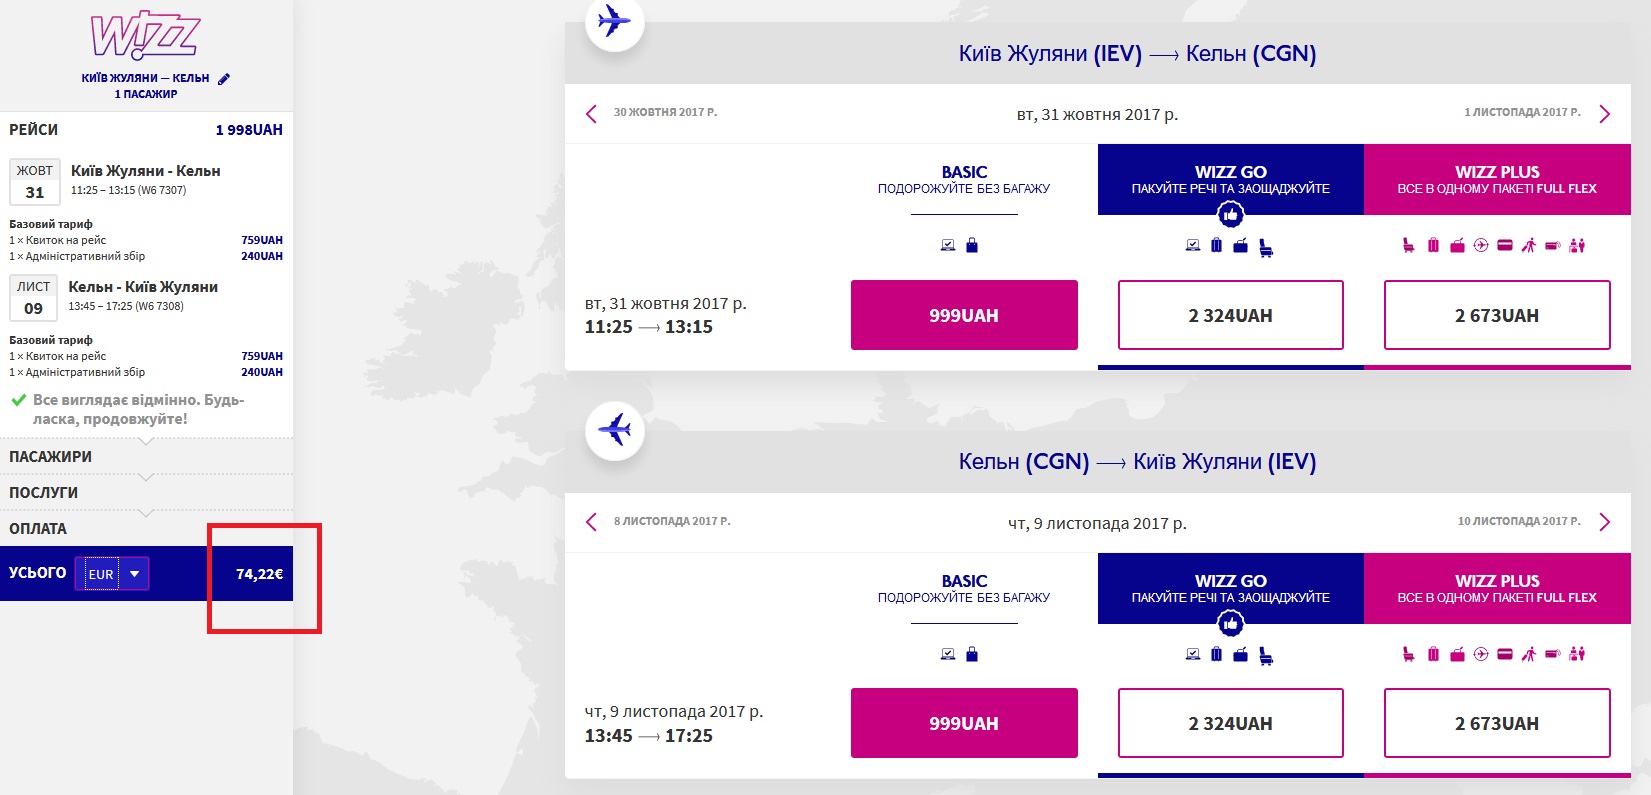1651x795 pixels.
Task: Select outbound BASIC fare 999UAH
Action: point(963,315)
